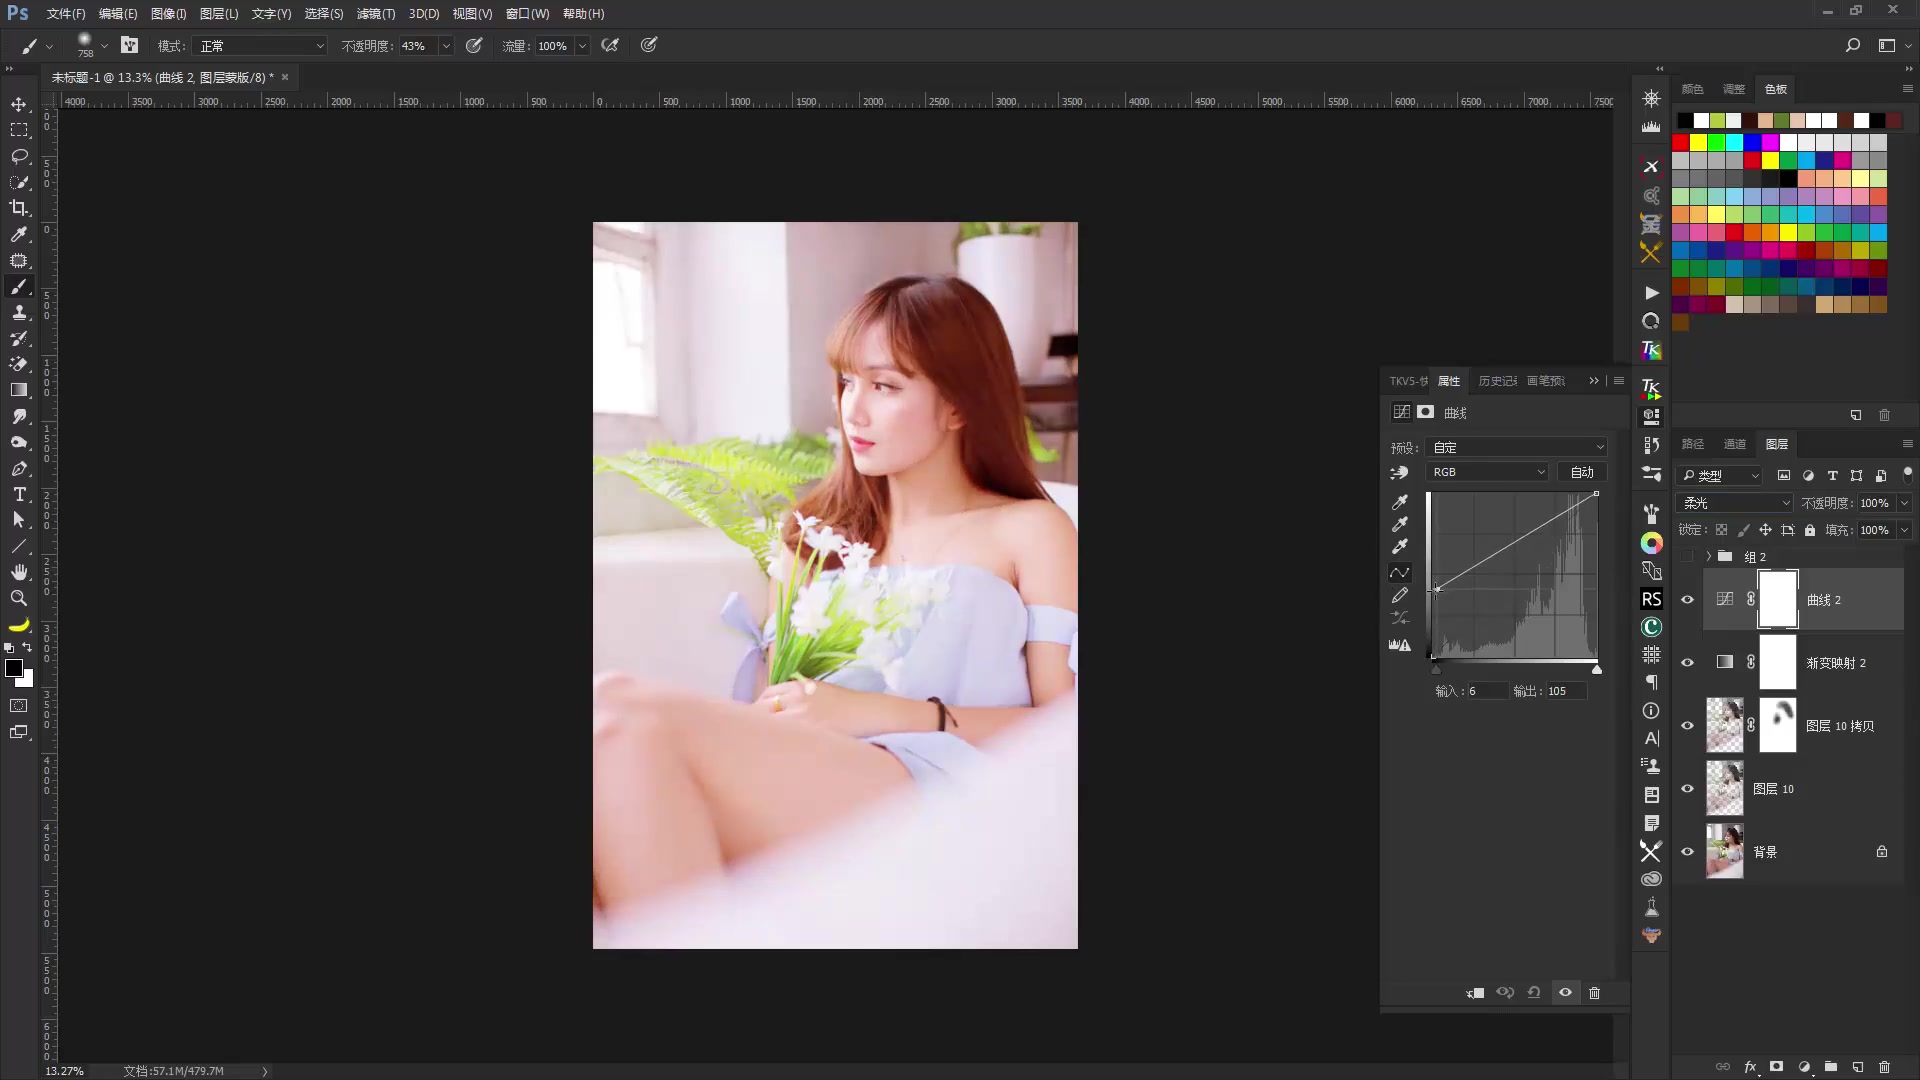Image resolution: width=1920 pixels, height=1080 pixels.
Task: Select the Crop tool
Action: 19,208
